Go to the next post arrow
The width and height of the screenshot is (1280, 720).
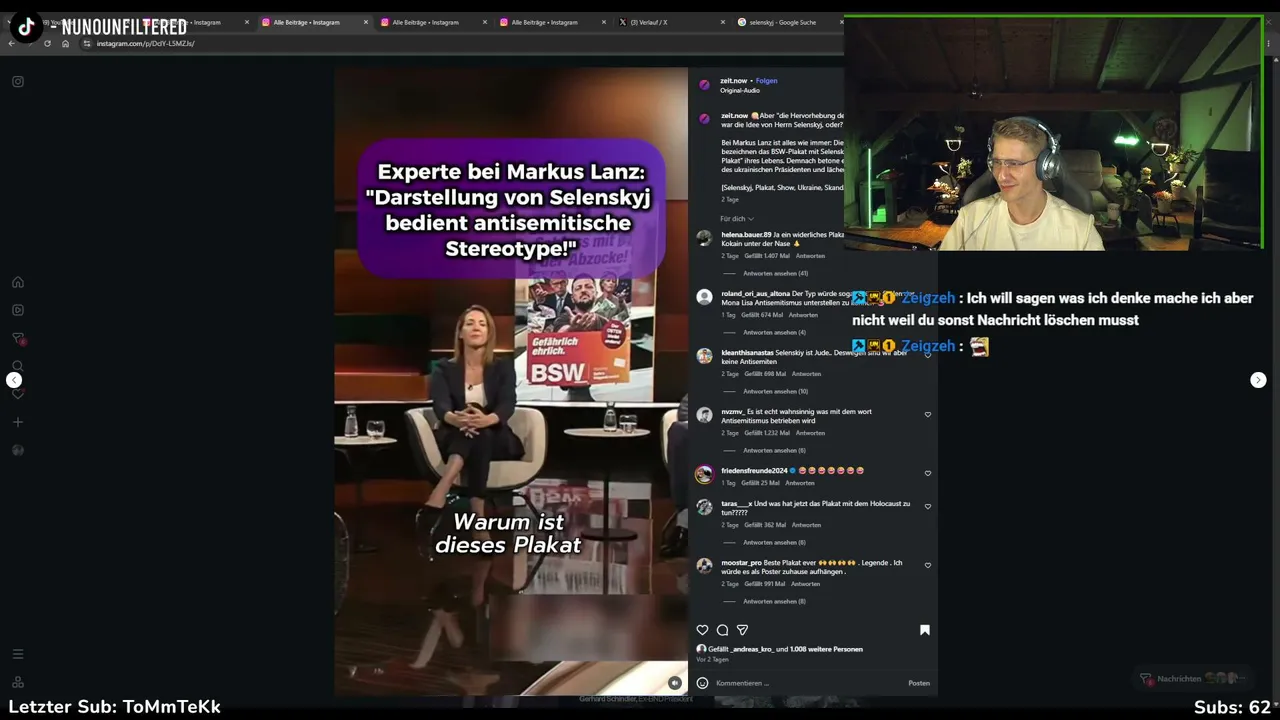(1258, 380)
